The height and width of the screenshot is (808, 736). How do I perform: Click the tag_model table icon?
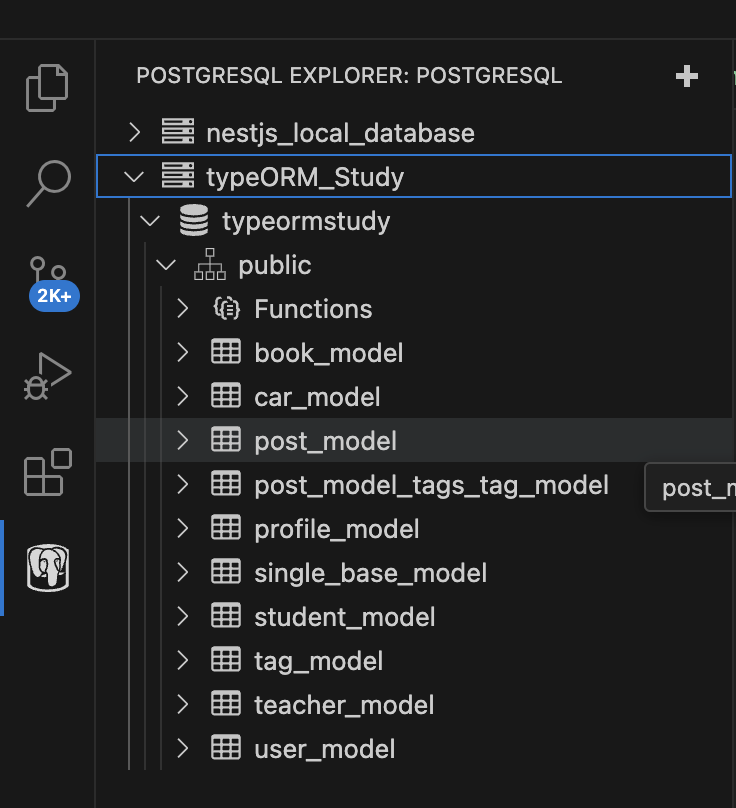pyautogui.click(x=226, y=660)
